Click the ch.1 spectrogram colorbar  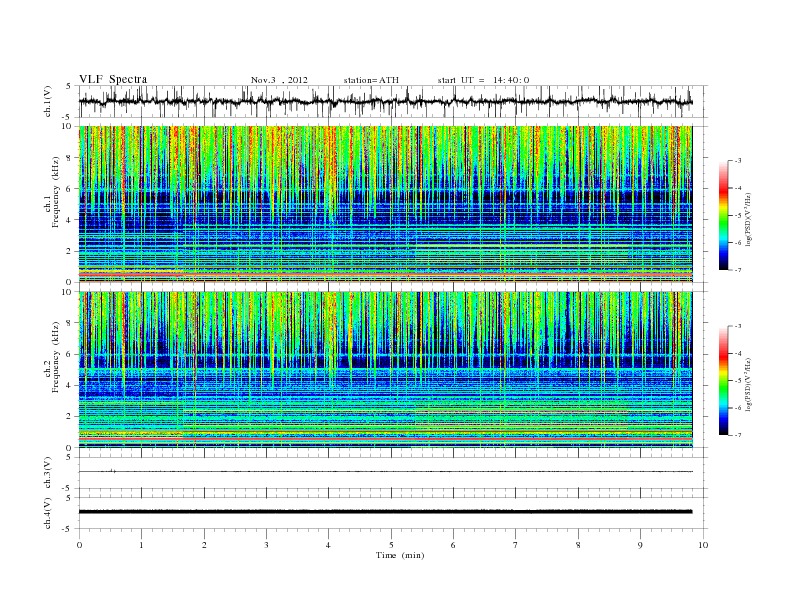[724, 215]
